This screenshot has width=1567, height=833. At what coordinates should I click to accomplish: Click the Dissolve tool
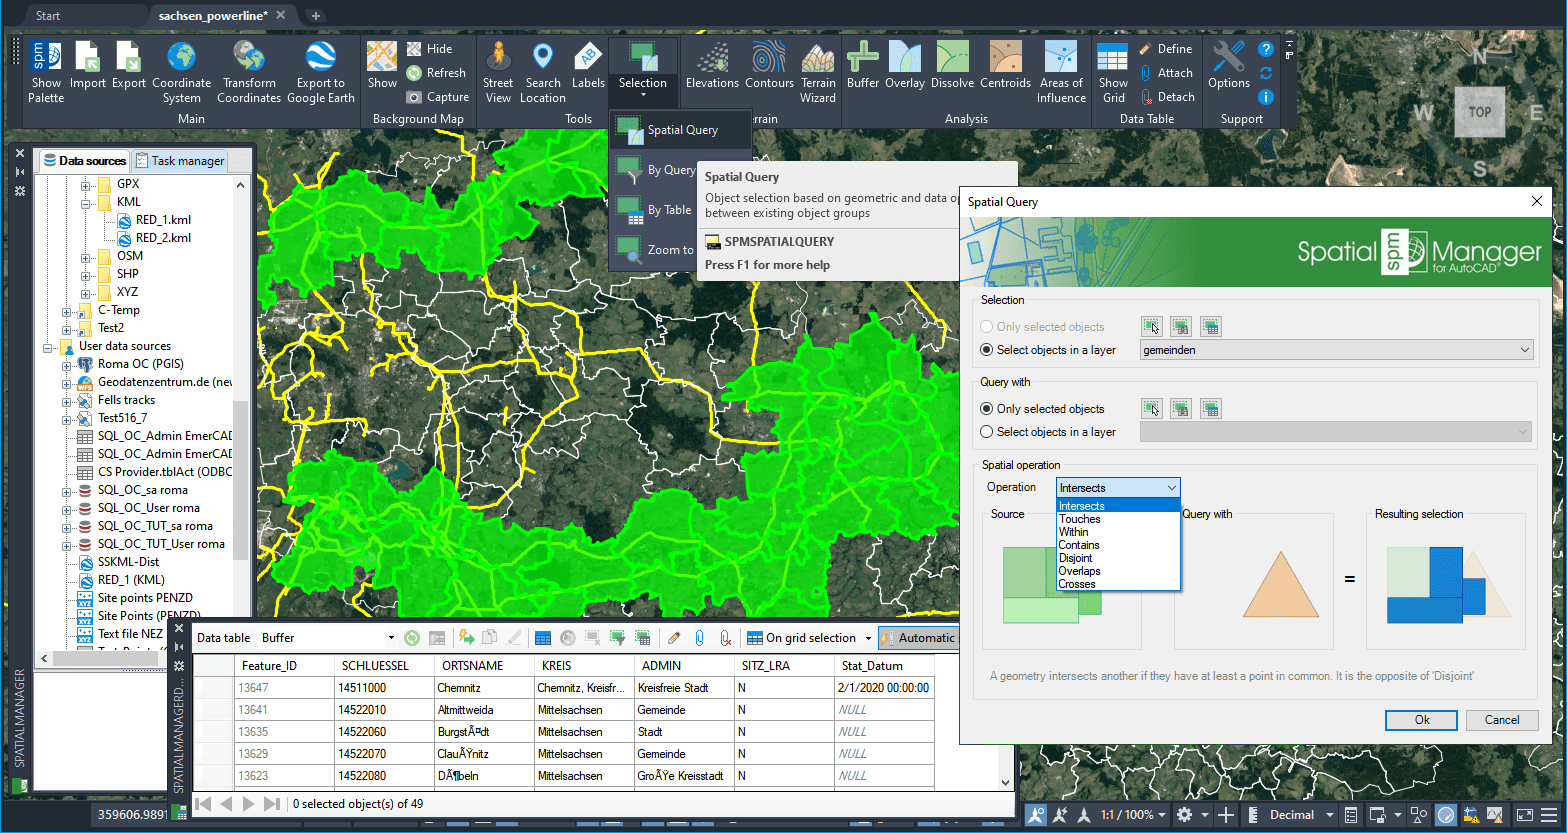pos(953,66)
